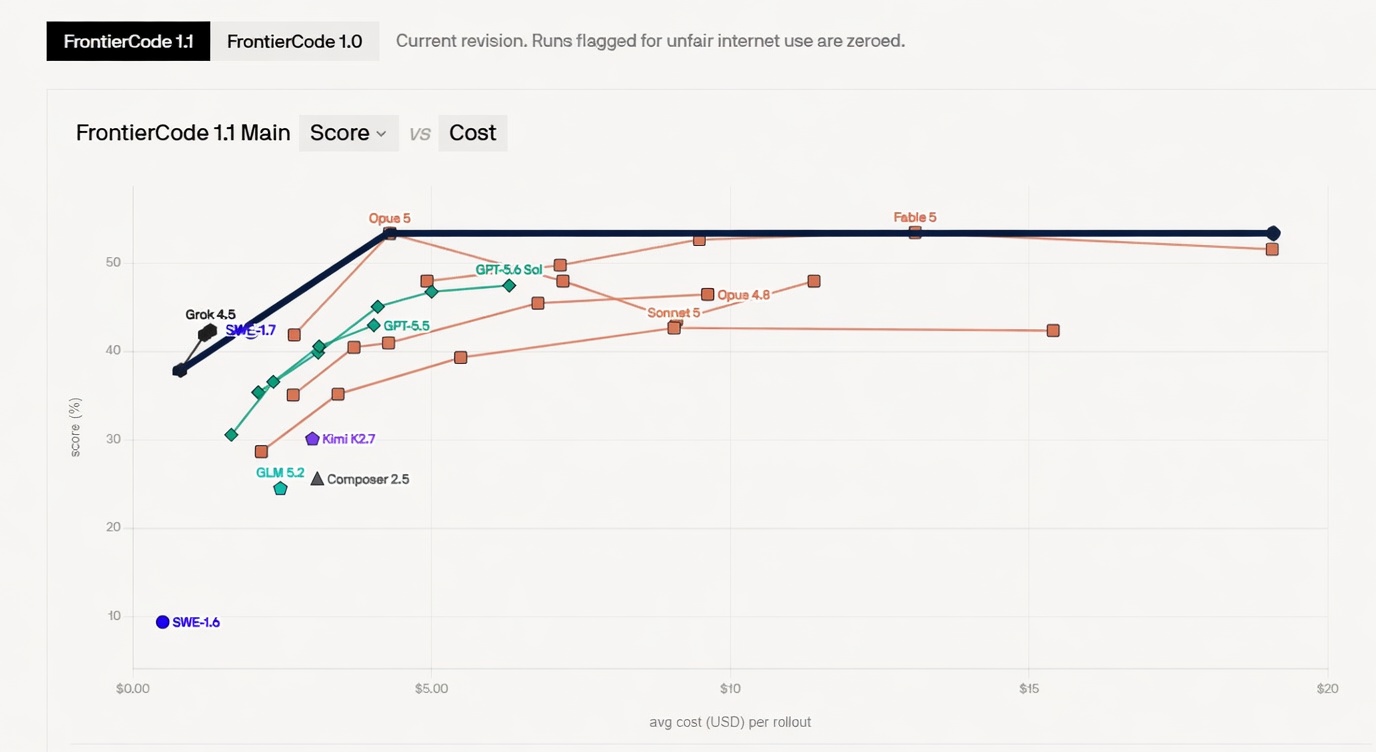Select the FrontierCode 1.1 tab
Screen dimensions: 1376x752
coord(128,41)
